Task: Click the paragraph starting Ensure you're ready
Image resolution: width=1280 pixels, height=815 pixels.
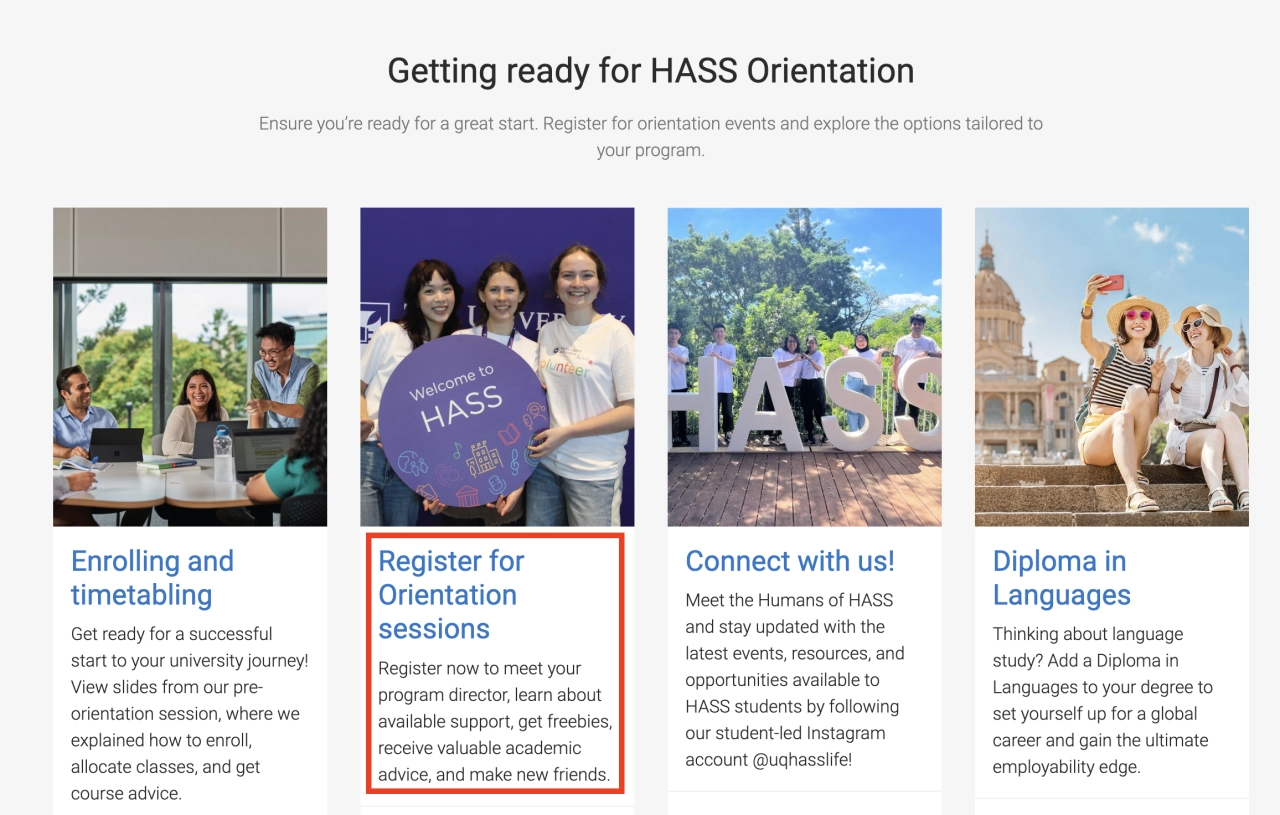Action: (x=651, y=137)
